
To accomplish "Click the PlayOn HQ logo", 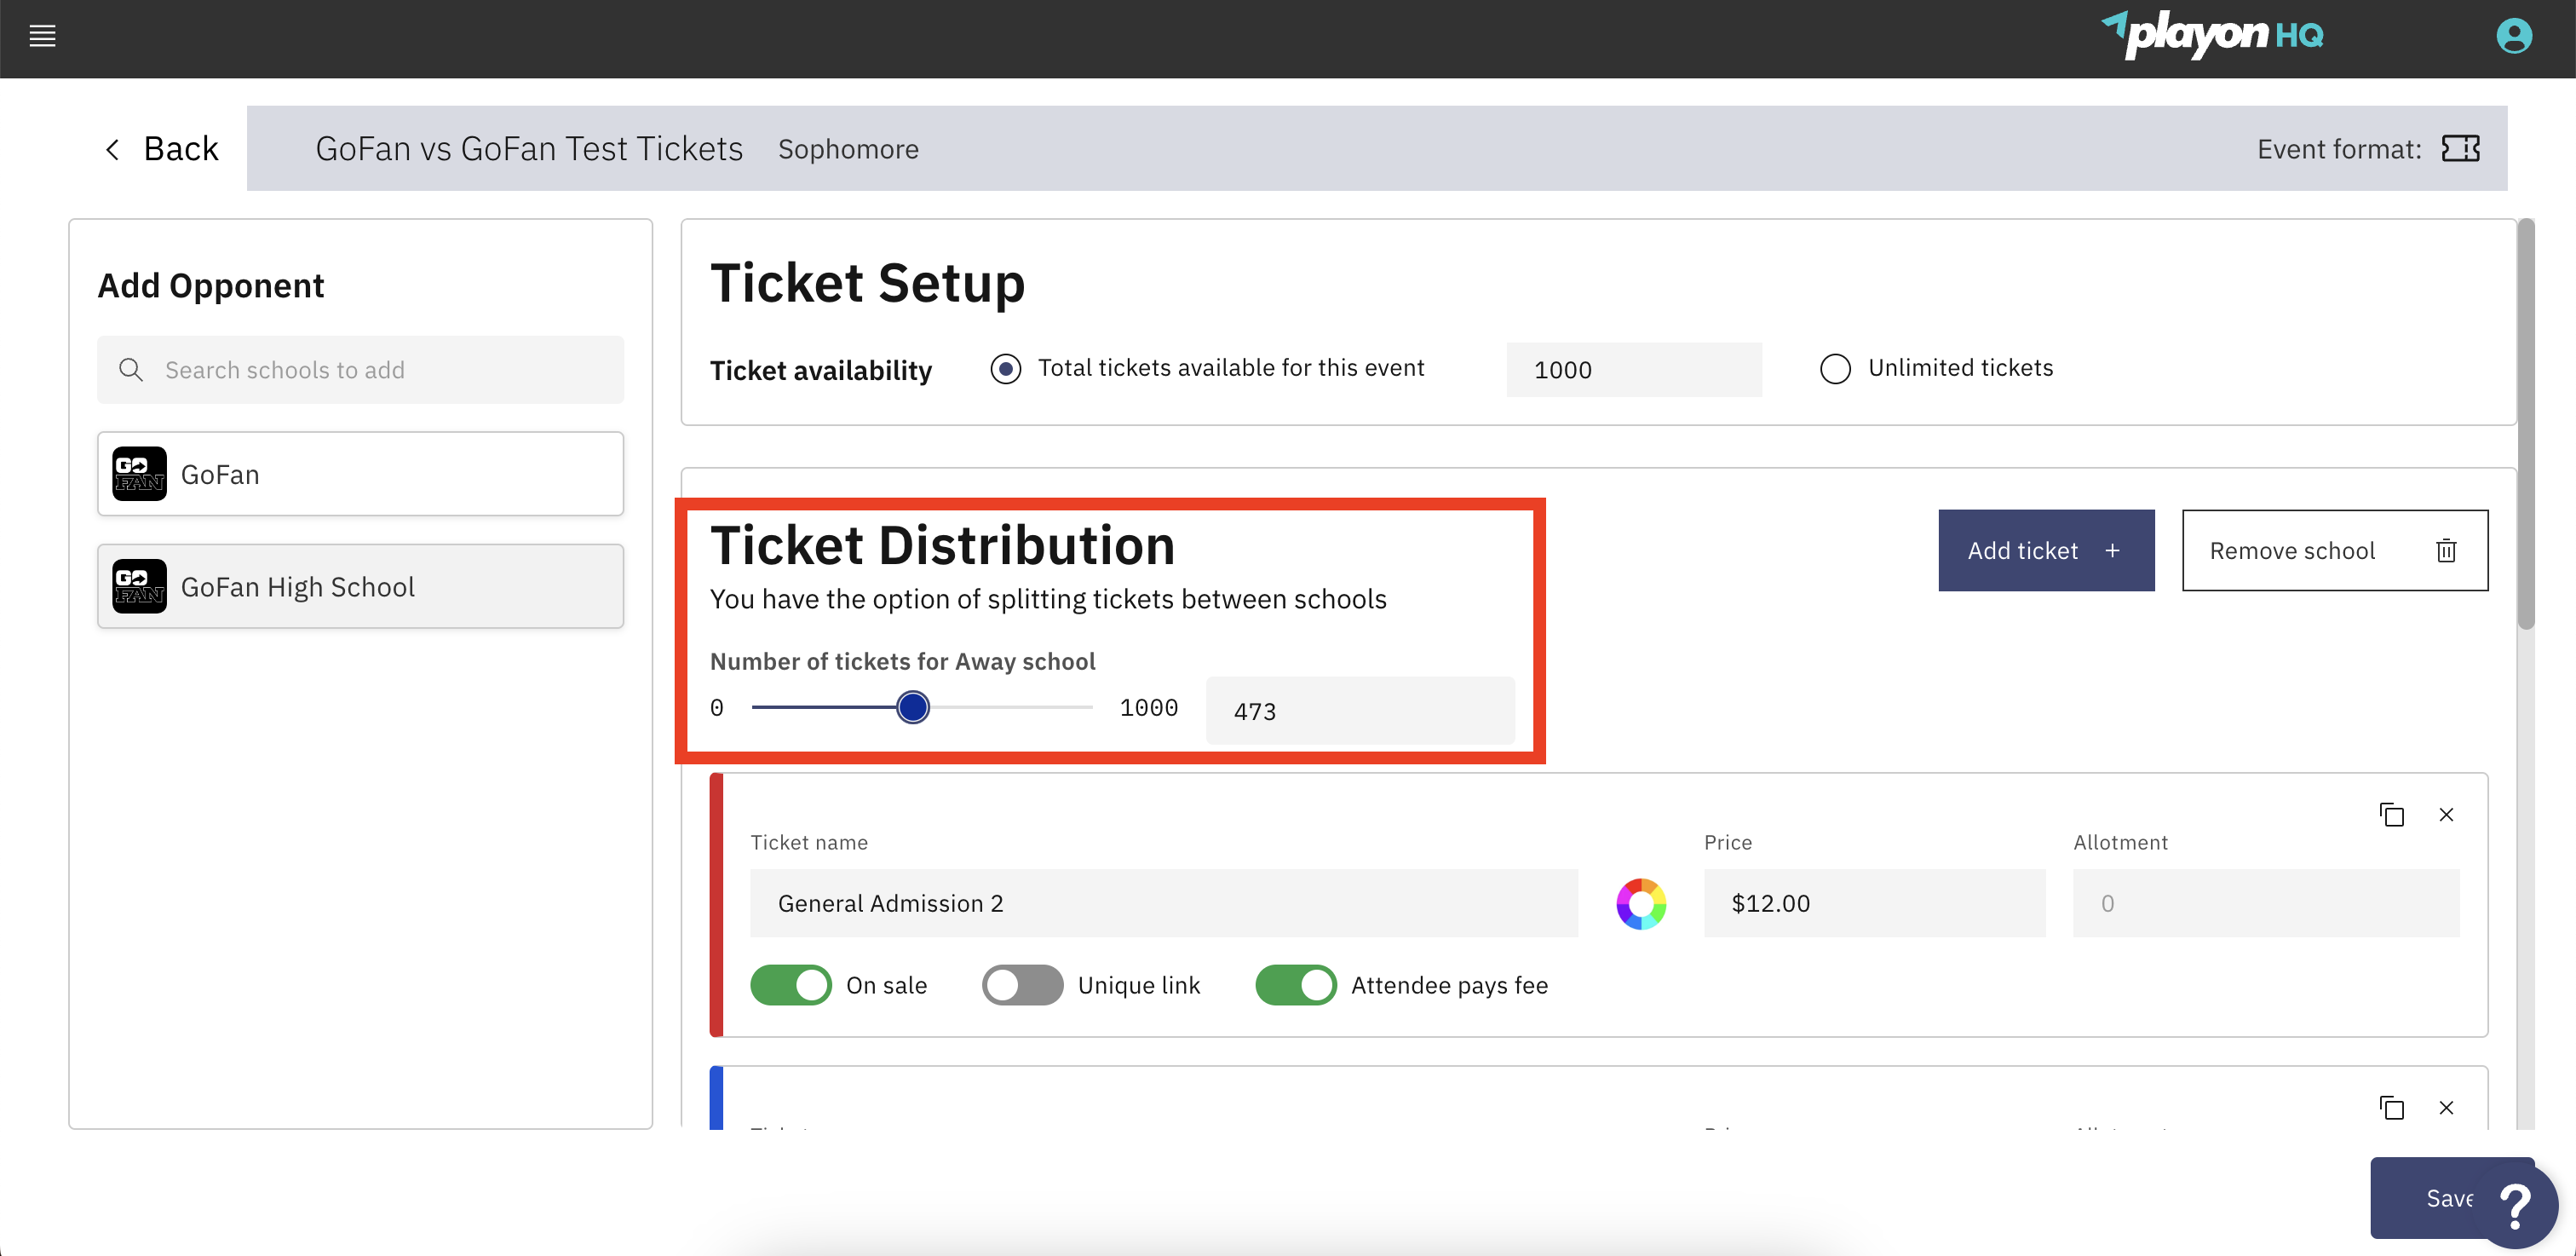I will pos(2214,36).
